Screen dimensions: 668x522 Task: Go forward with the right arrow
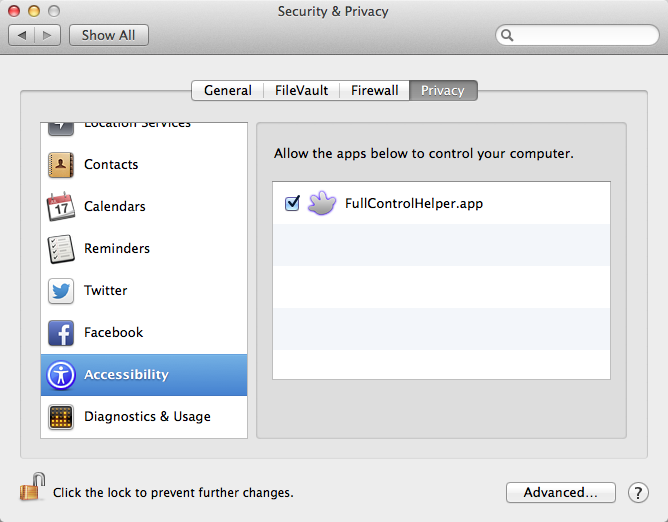[47, 35]
